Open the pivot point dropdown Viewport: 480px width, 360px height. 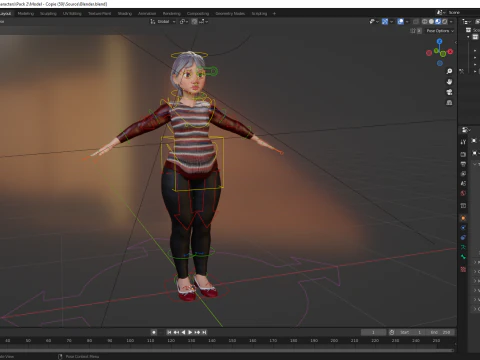(x=184, y=21)
